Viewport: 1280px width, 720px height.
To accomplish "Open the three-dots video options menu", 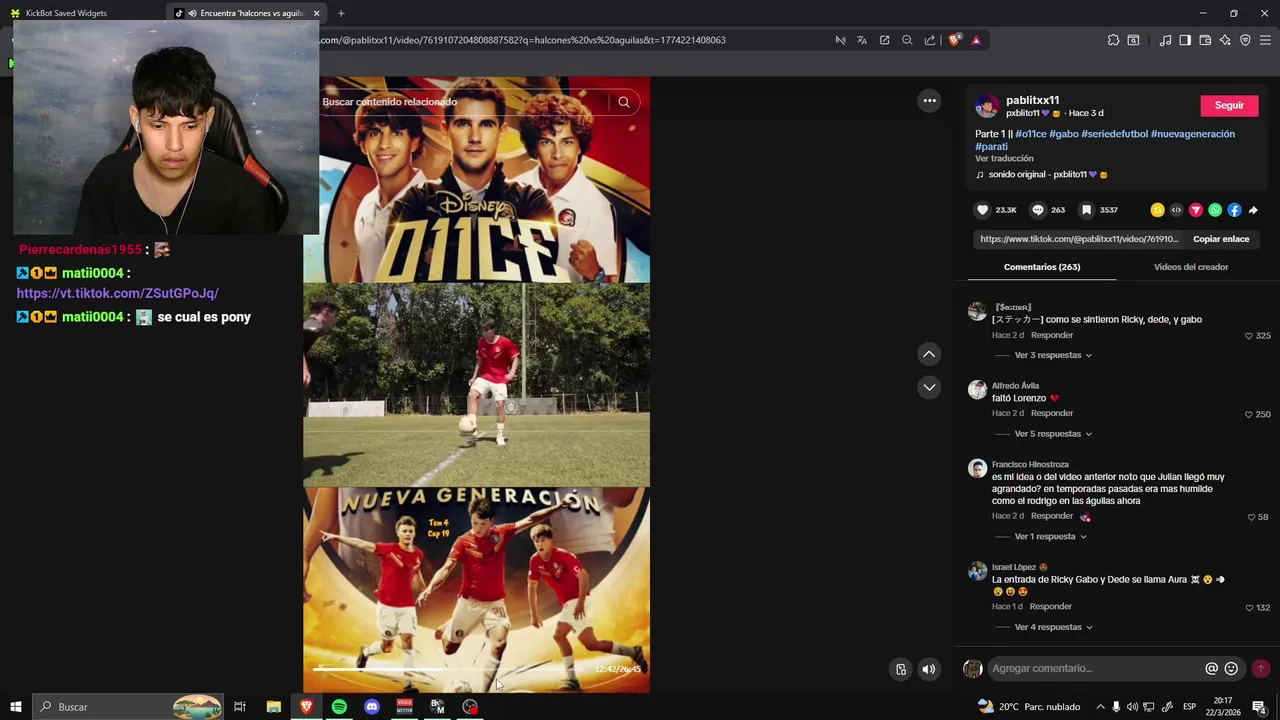I will coord(929,100).
